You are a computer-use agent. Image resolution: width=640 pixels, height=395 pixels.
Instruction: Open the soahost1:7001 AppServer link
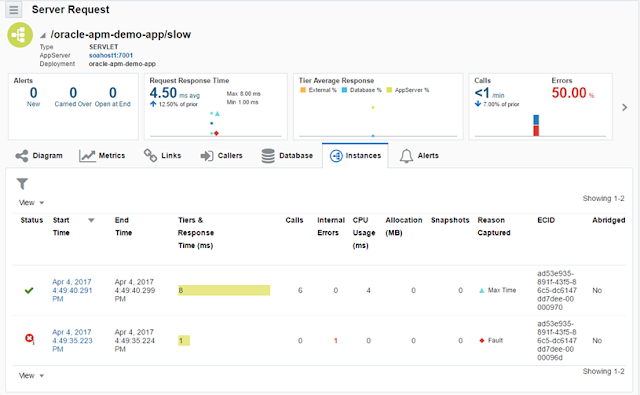coord(111,55)
